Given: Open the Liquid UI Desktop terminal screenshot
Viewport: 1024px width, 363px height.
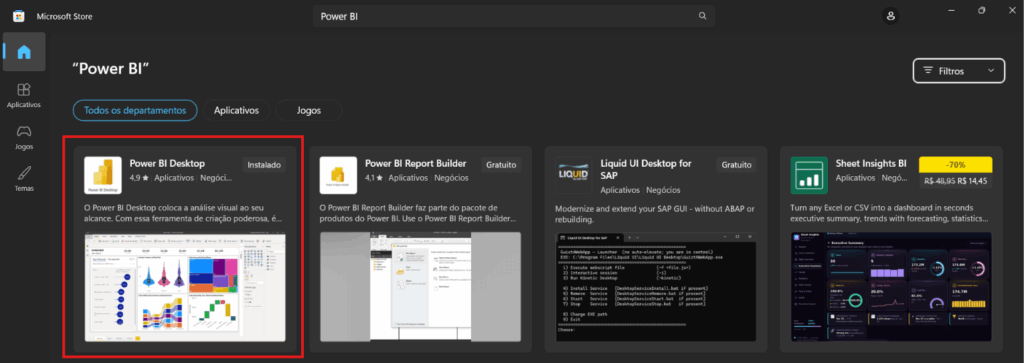Looking at the screenshot, I should click(x=656, y=287).
